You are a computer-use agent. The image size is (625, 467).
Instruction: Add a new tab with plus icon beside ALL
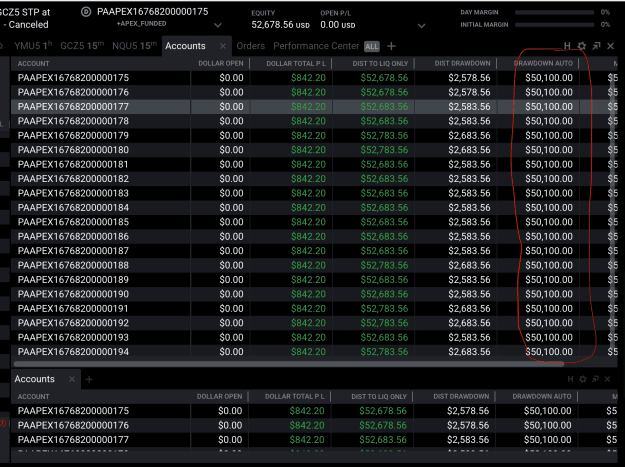click(x=391, y=46)
